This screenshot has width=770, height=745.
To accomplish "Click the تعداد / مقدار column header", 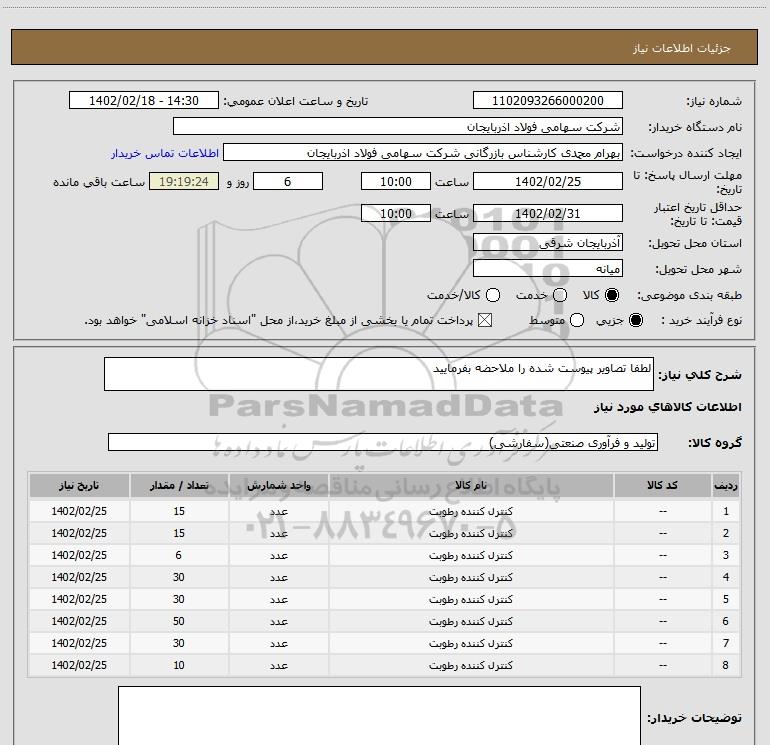I will tap(179, 485).
